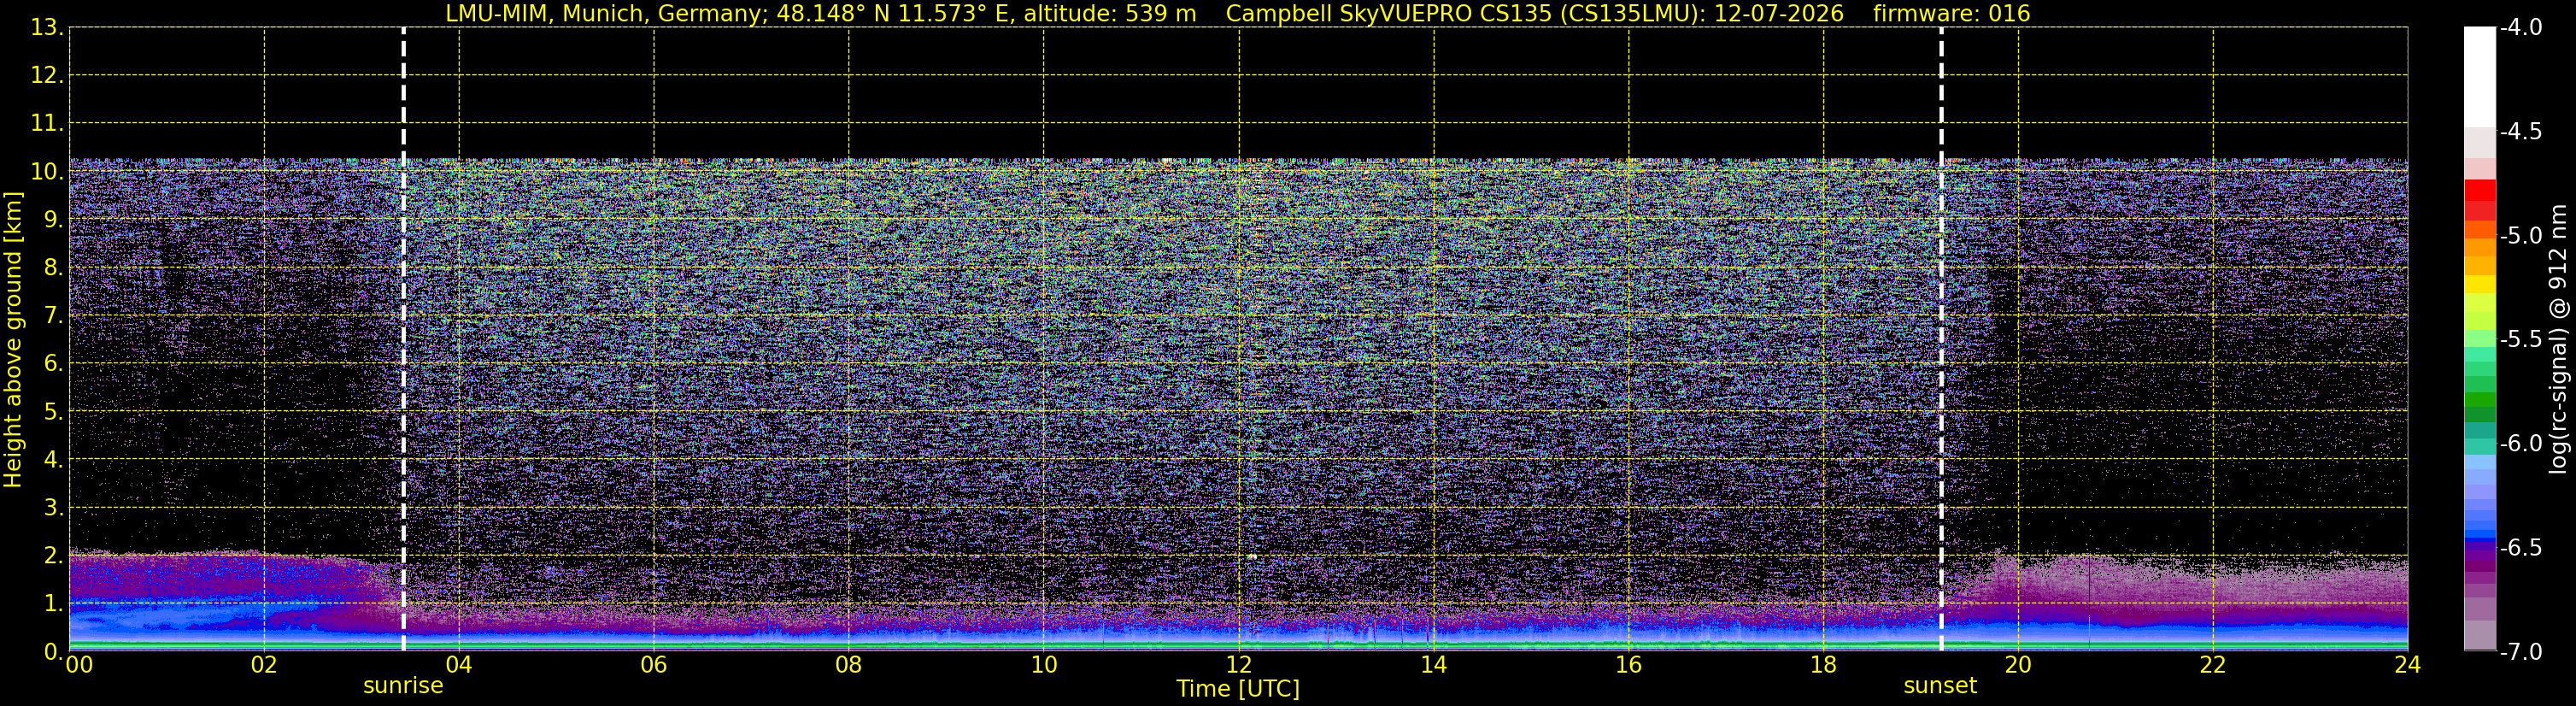Click the height axis tick label 7

click(x=54, y=316)
